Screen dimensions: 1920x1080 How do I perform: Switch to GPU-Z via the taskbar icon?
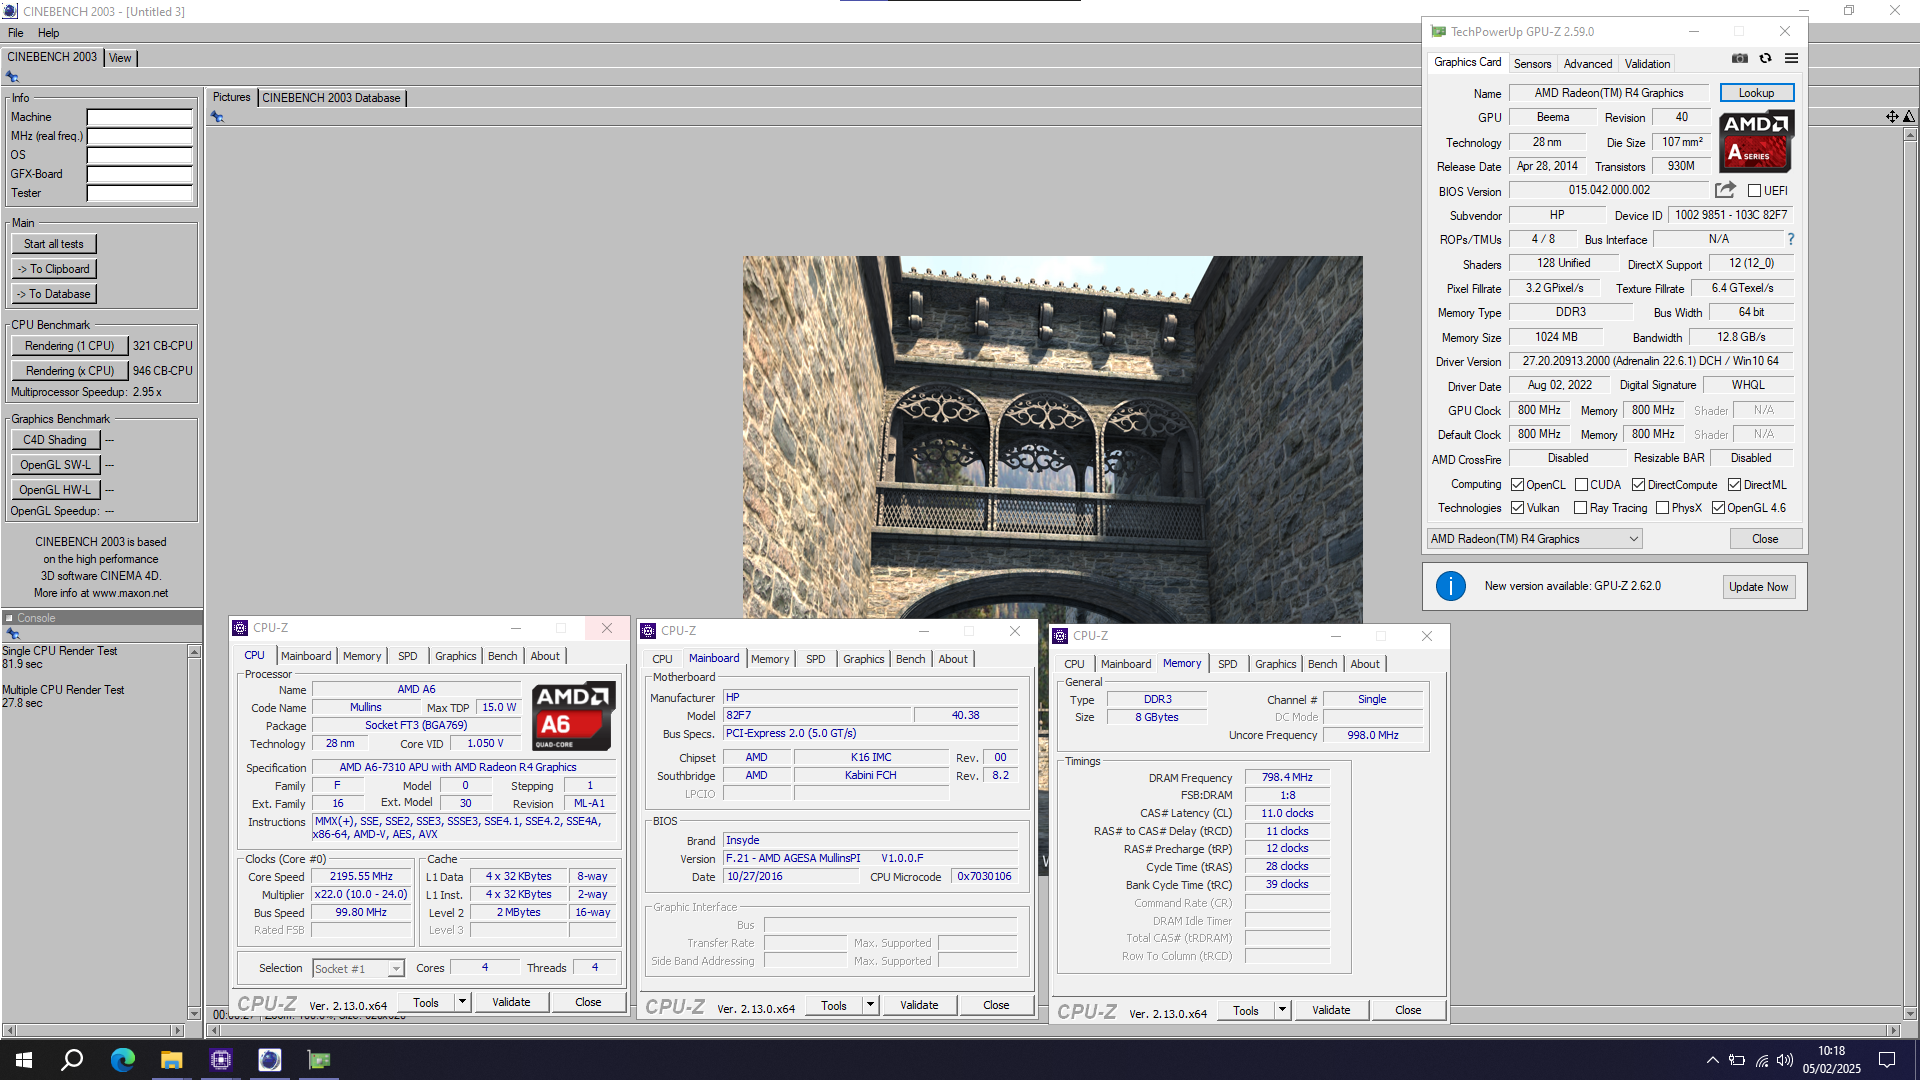319,1060
